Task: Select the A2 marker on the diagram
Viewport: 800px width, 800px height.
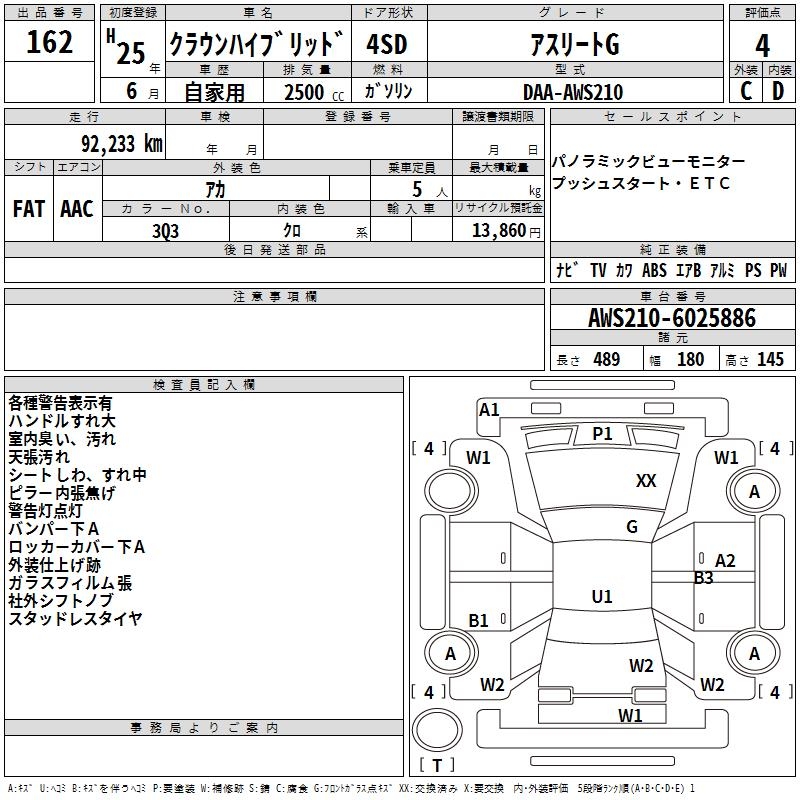Action: (x=725, y=561)
